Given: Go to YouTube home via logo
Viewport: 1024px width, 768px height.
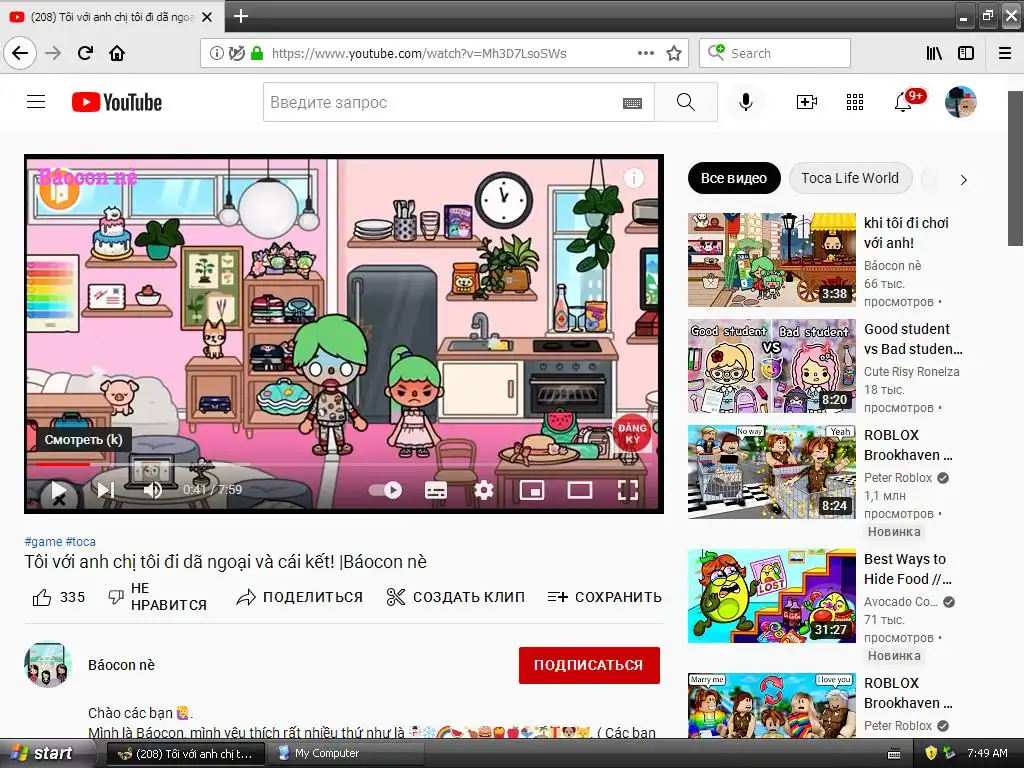Looking at the screenshot, I should coord(117,103).
